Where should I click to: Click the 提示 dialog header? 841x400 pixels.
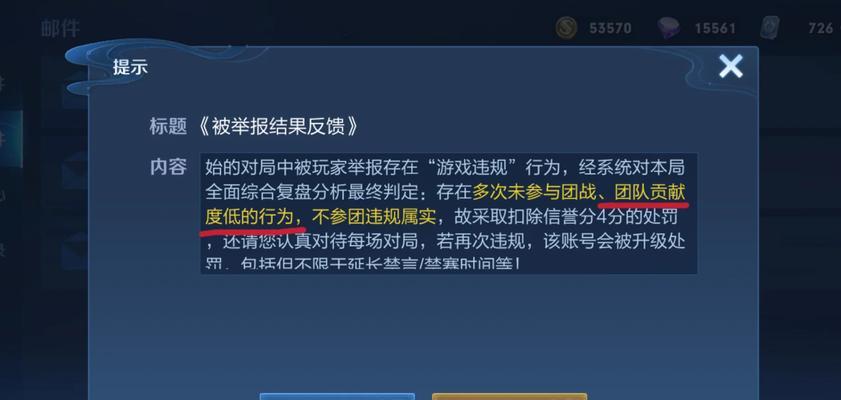[x=130, y=68]
